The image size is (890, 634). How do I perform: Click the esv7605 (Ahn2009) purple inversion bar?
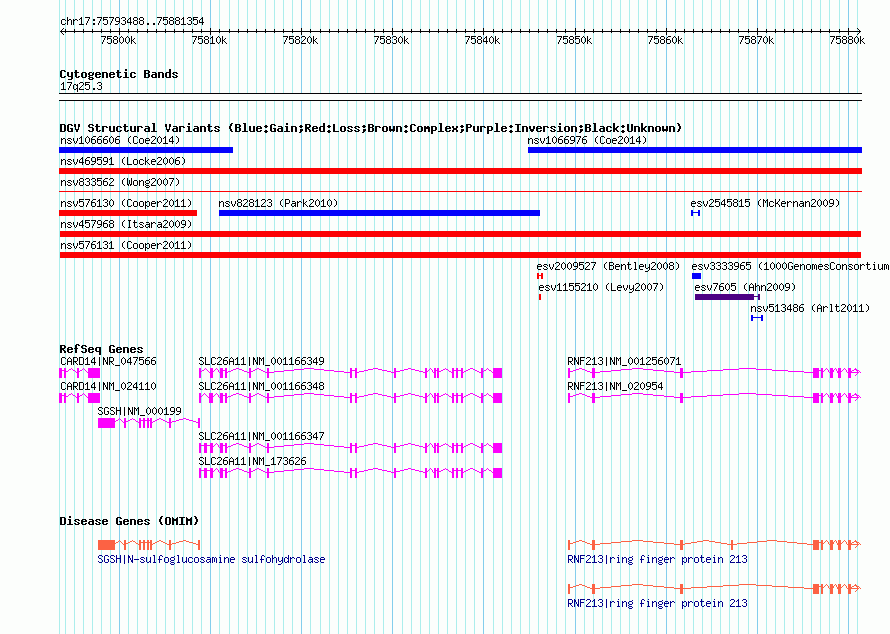pyautogui.click(x=727, y=297)
